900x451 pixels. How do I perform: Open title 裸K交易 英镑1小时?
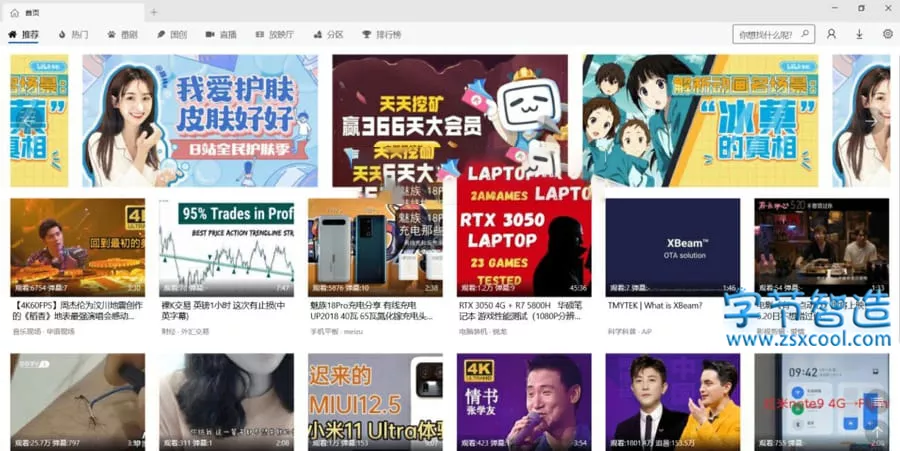[x=224, y=310]
